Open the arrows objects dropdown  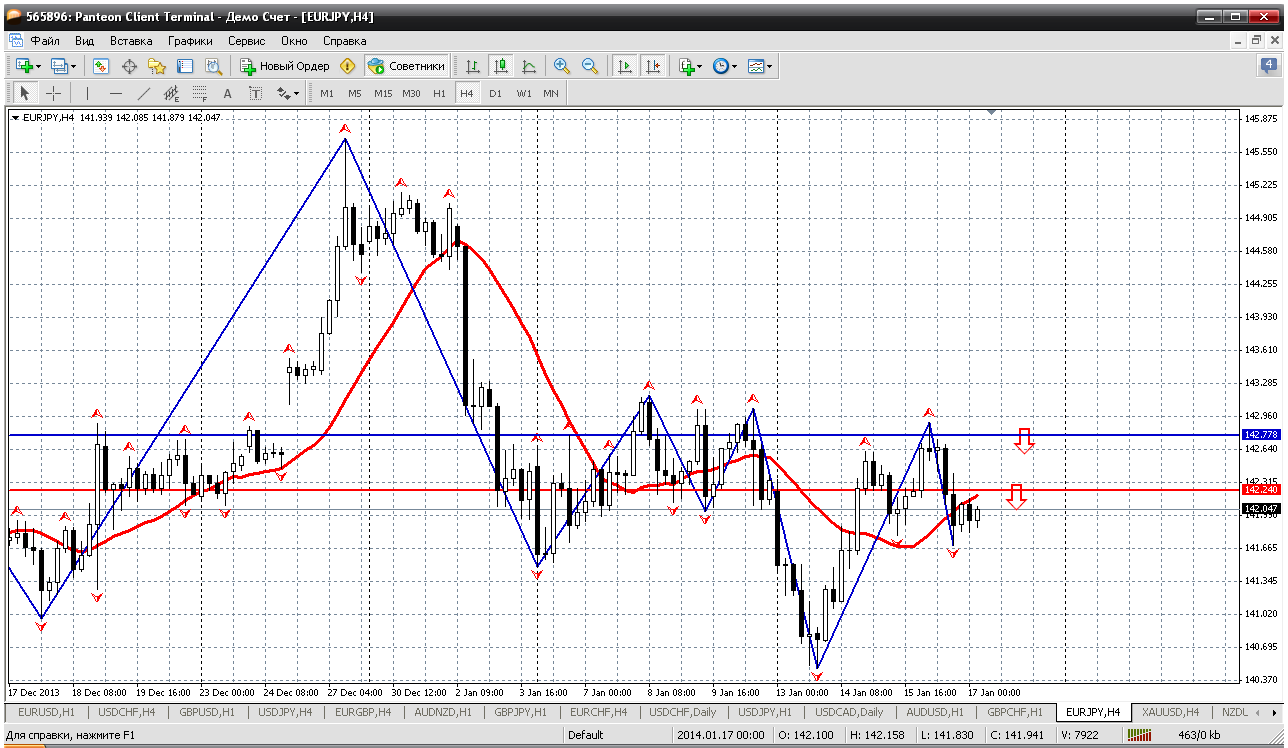(288, 93)
